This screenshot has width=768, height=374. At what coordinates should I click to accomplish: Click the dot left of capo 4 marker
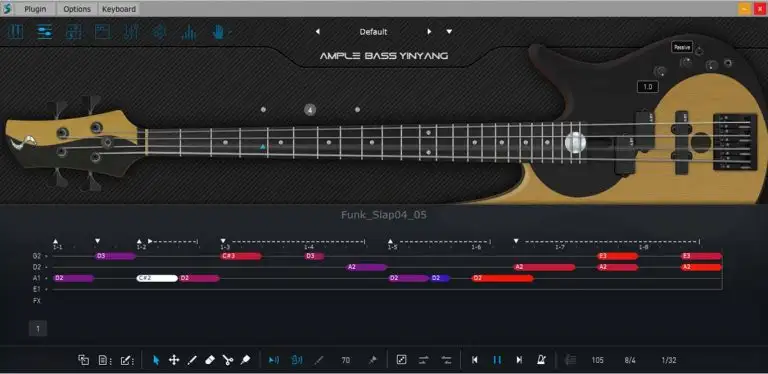point(263,110)
